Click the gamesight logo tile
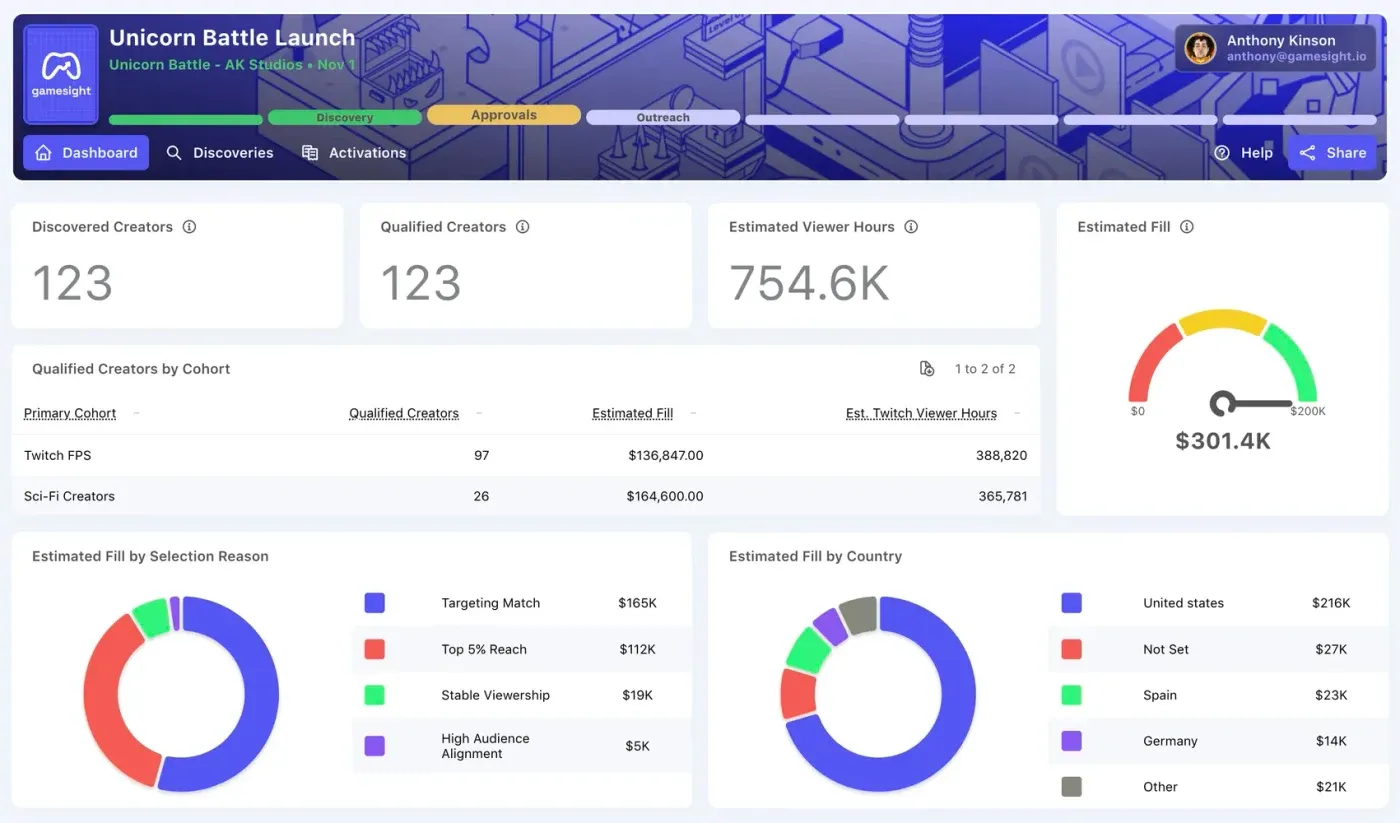 [60, 74]
